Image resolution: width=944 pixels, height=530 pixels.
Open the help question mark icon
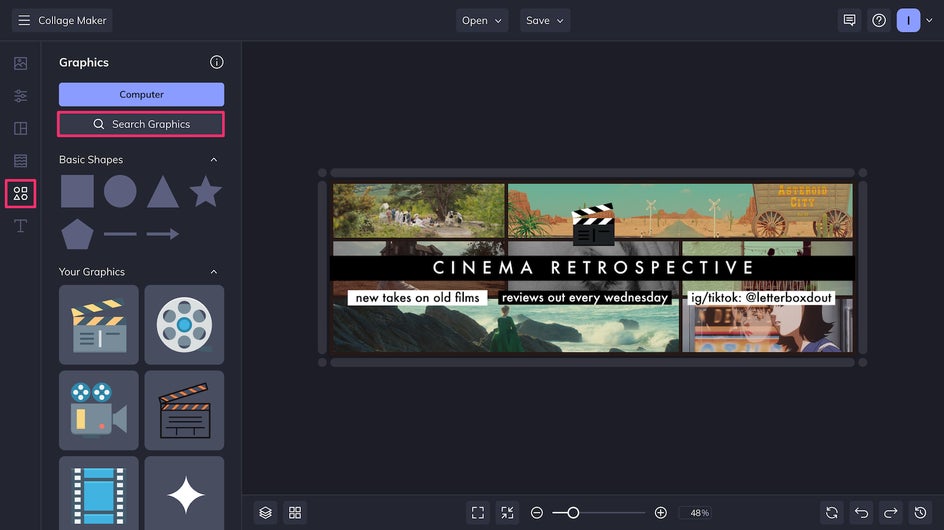coord(879,20)
